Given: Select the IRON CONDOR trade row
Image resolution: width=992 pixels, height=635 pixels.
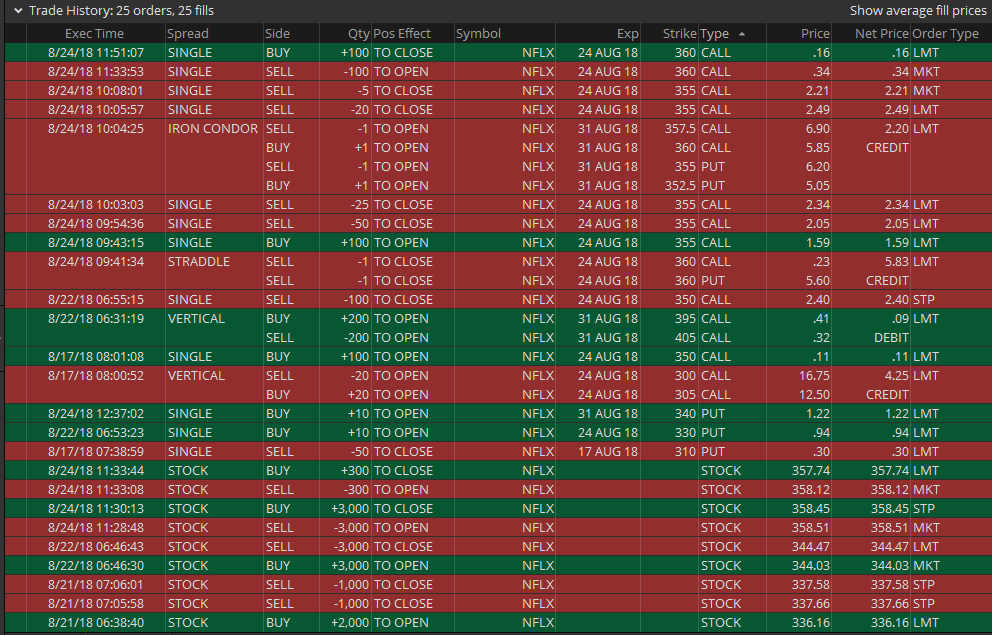Looking at the screenshot, I should click(x=212, y=129).
